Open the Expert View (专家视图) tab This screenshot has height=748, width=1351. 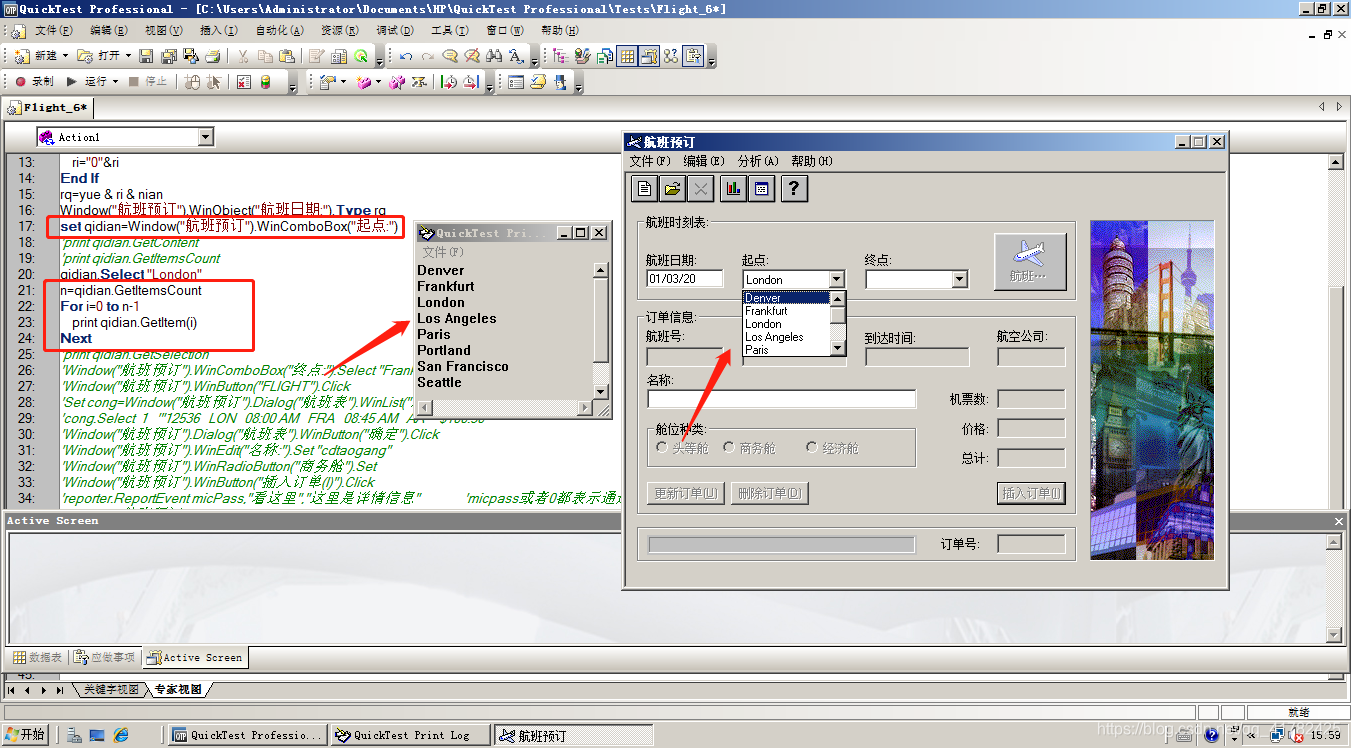coord(177,690)
